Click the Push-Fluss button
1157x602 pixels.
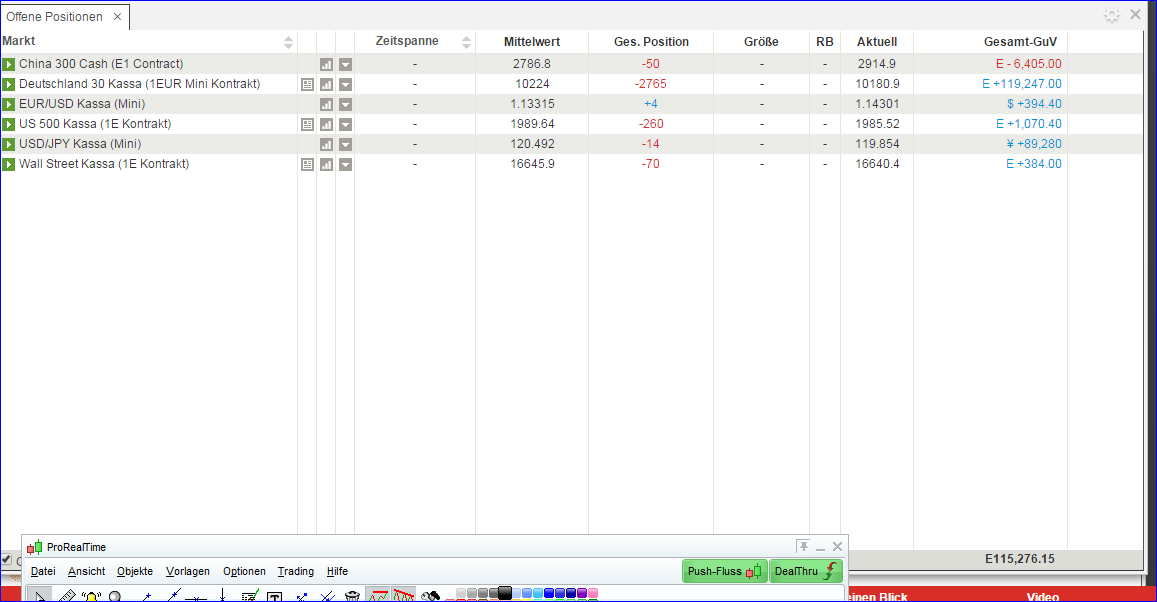click(x=723, y=571)
